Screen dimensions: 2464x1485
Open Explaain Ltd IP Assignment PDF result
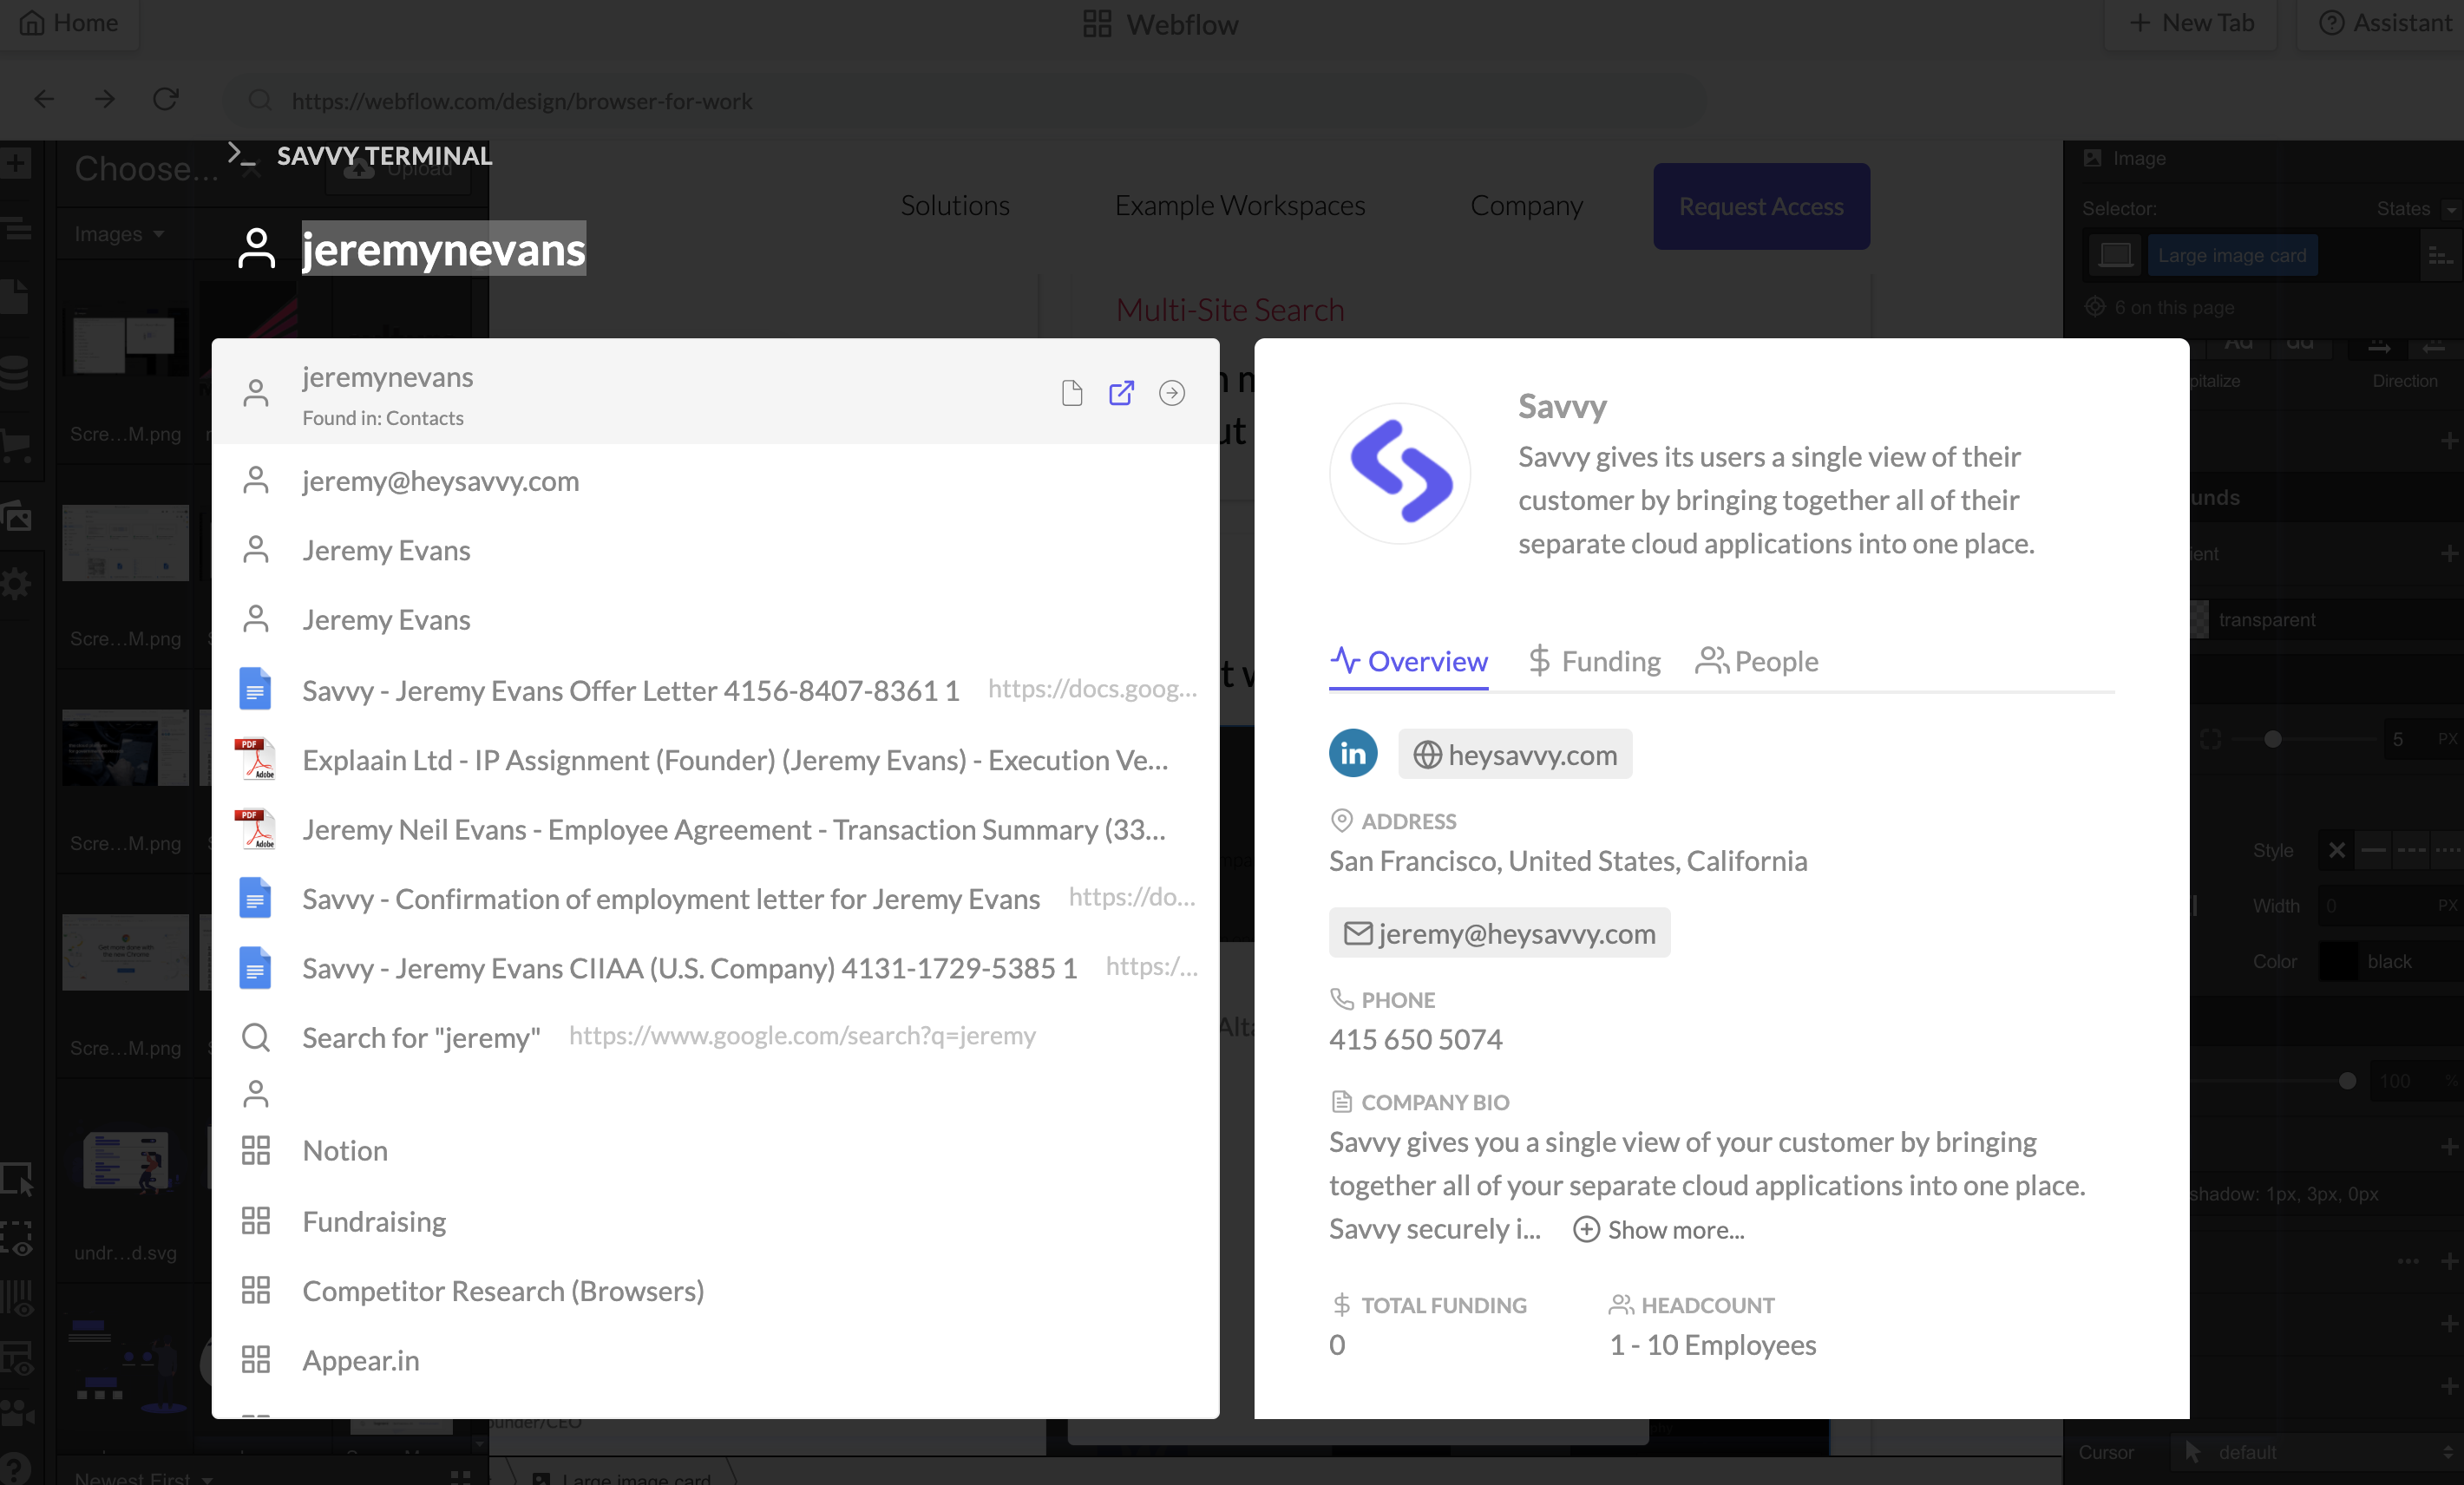717,760
